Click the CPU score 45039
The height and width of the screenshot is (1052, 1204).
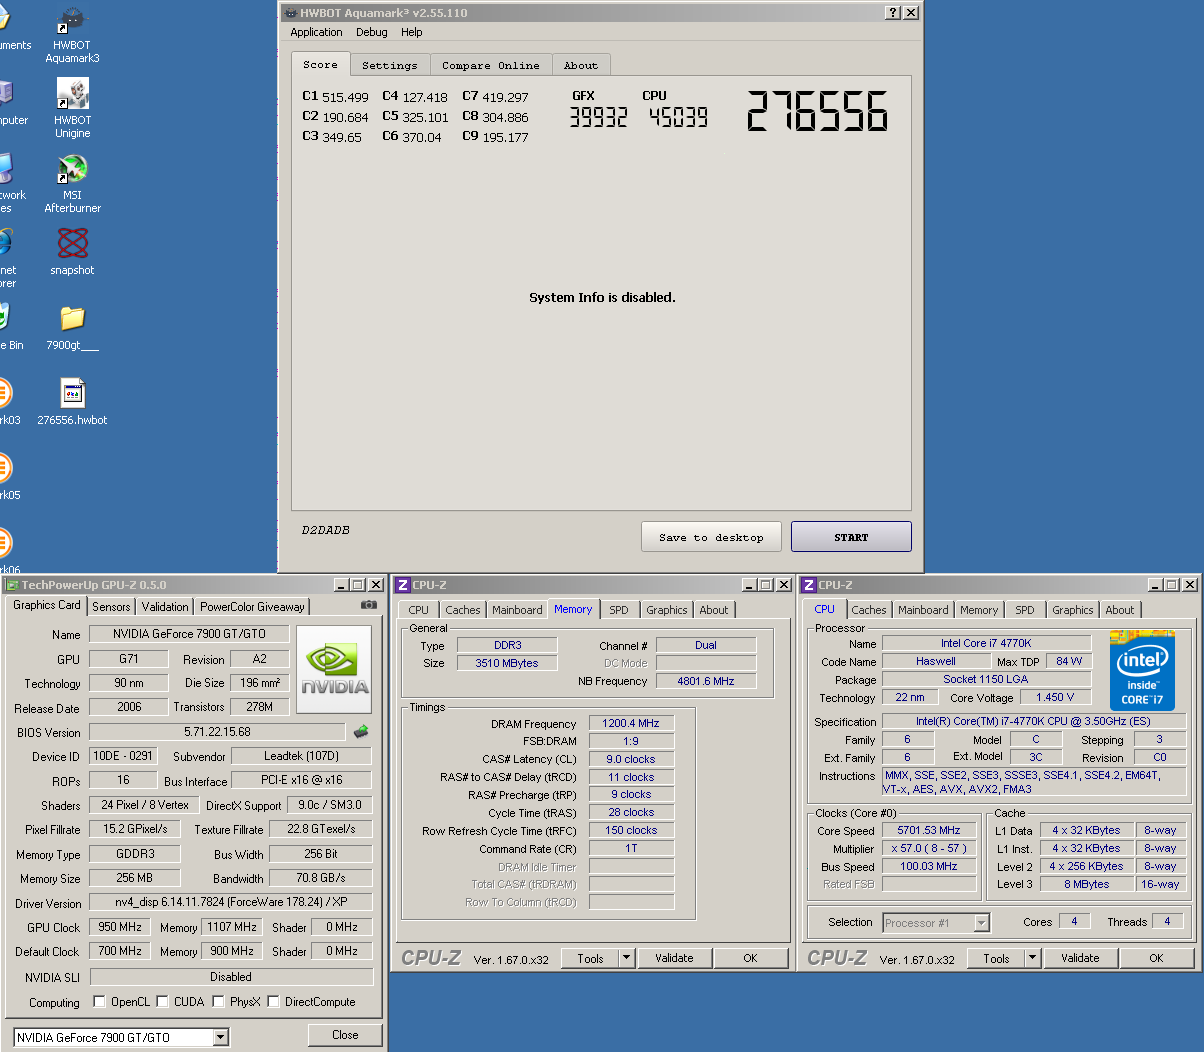tap(678, 117)
